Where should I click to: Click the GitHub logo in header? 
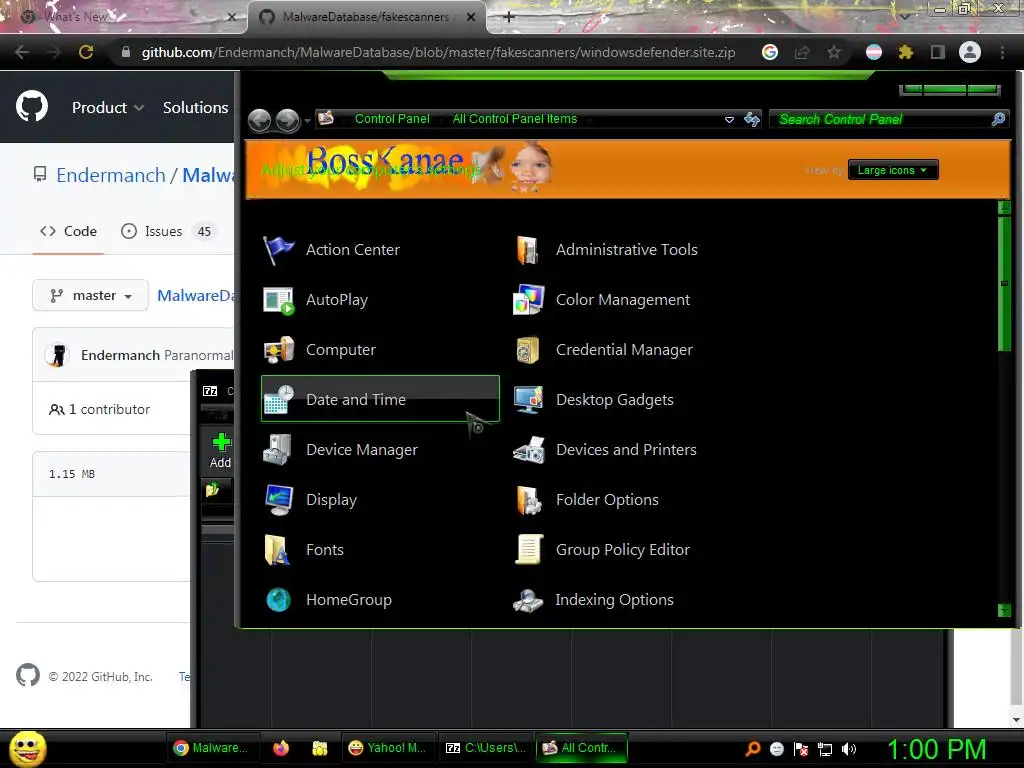coord(32,106)
